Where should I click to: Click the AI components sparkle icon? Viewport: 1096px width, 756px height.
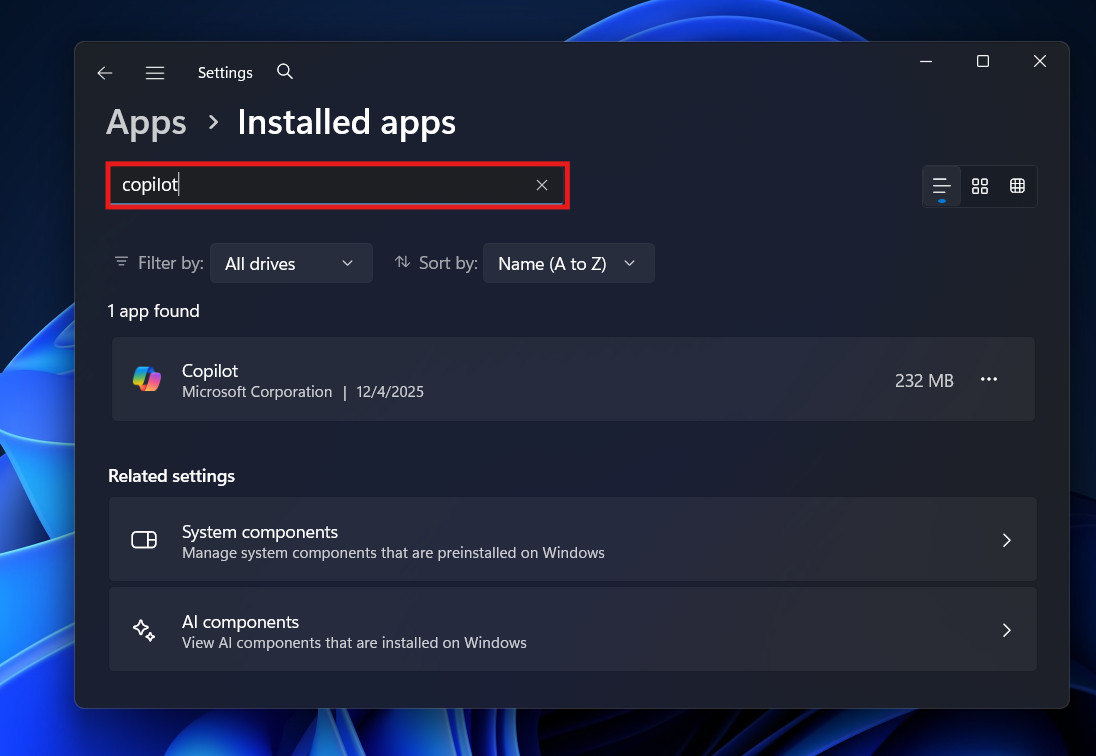click(x=144, y=630)
